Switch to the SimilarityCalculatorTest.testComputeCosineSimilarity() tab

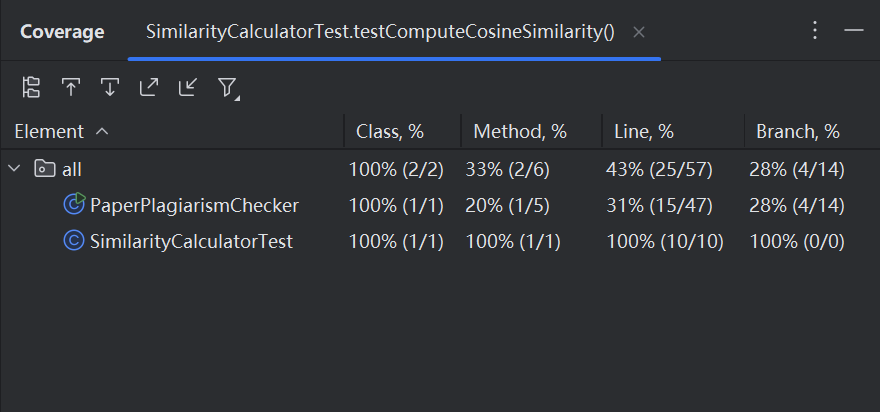pyautogui.click(x=380, y=32)
